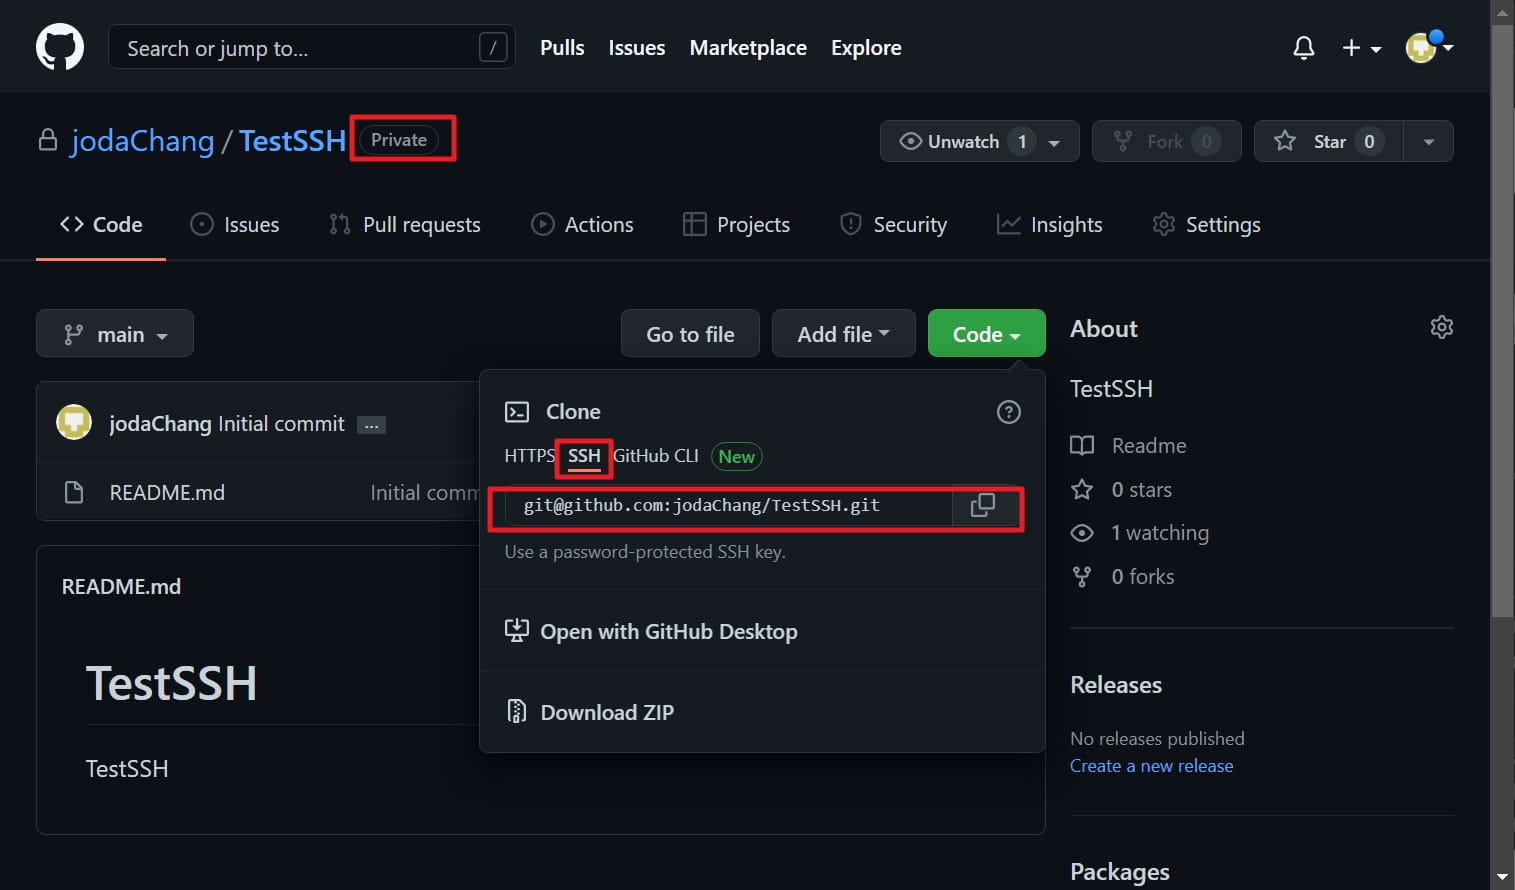Select the HTTPS clone option
Screen dimensions: 1515x890
click(x=529, y=456)
